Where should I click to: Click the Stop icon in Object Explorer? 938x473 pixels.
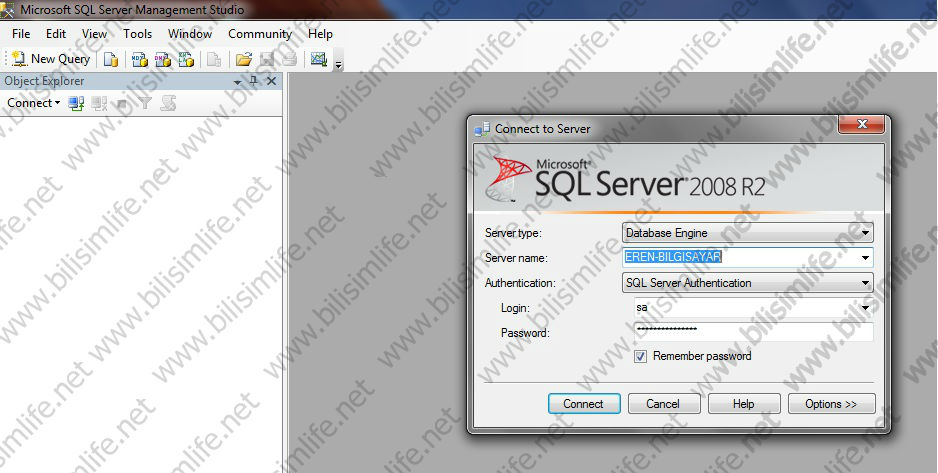coord(122,103)
